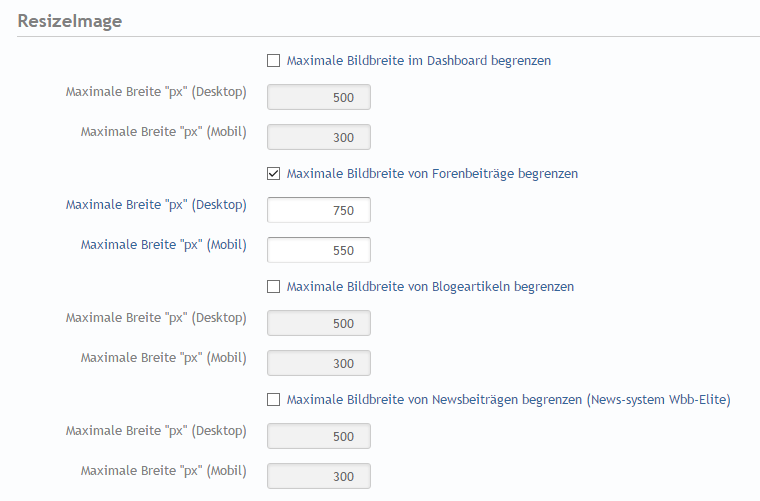Click the Mobil width label under Forenbeiträge
This screenshot has height=501, width=760.
(164, 244)
